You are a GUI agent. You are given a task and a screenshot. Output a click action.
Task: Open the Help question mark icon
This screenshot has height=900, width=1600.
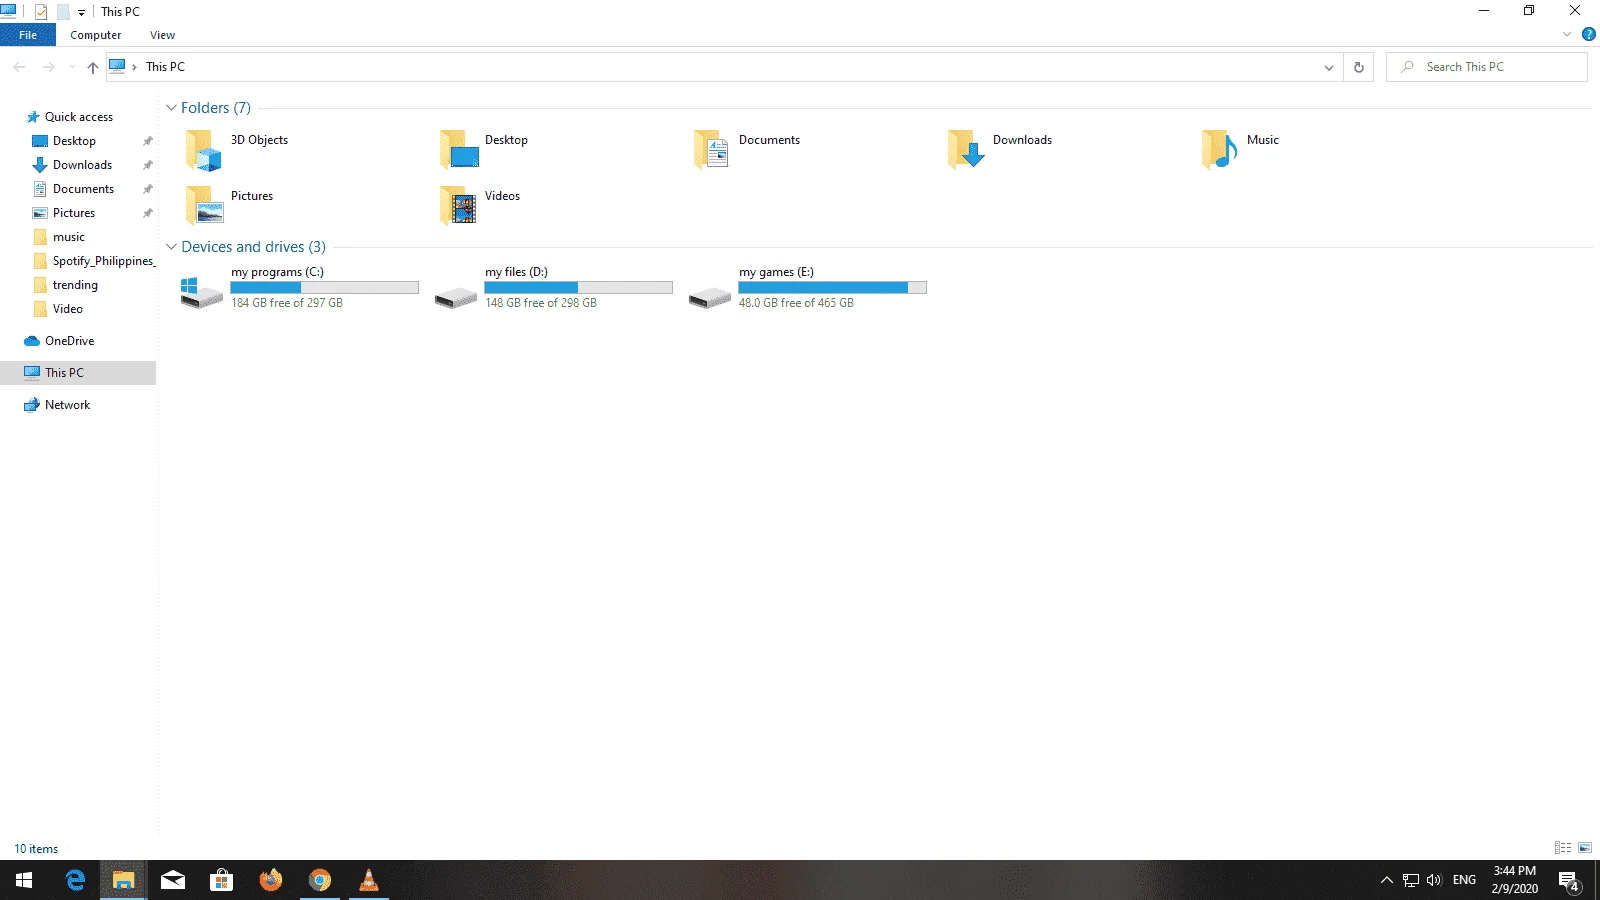click(x=1588, y=34)
